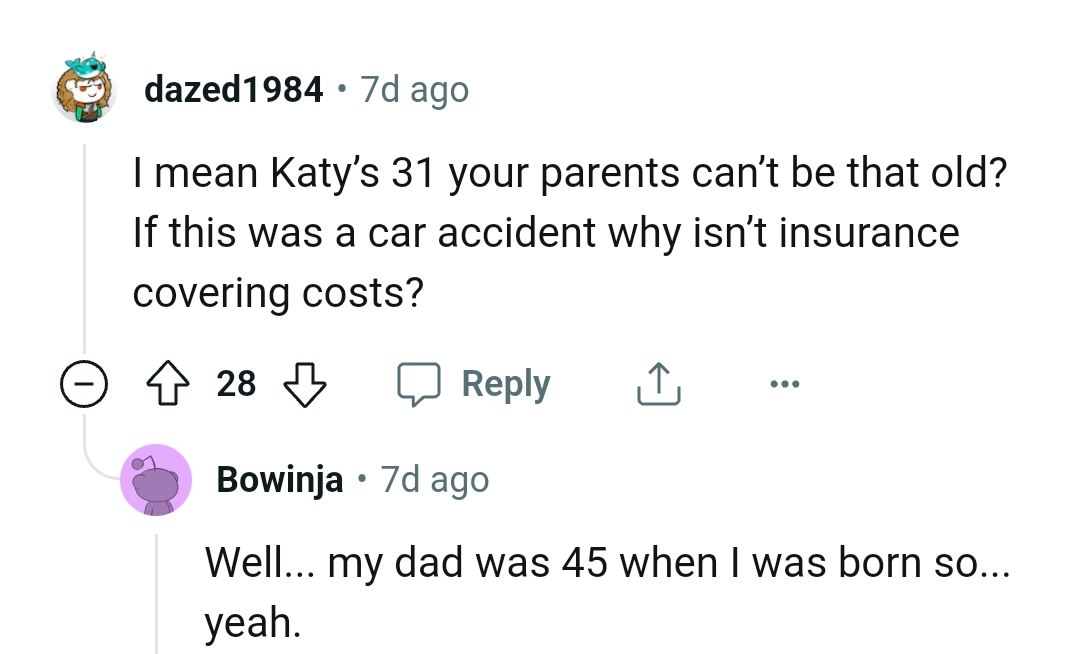The height and width of the screenshot is (654, 1079).
Task: Click the vote count showing 28
Action: [237, 383]
